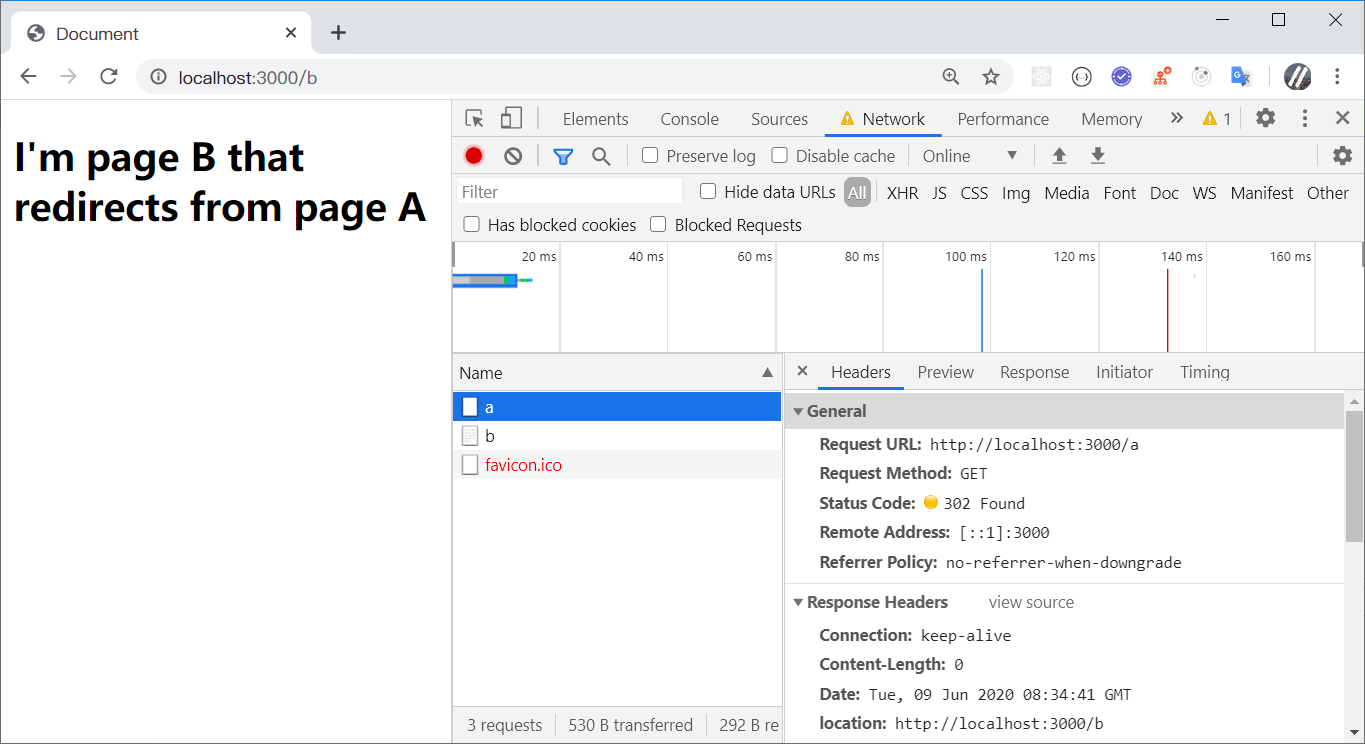Viewport: 1365px width, 744px height.
Task: Open DevTools settings gear beside the warning count
Action: tap(1266, 118)
